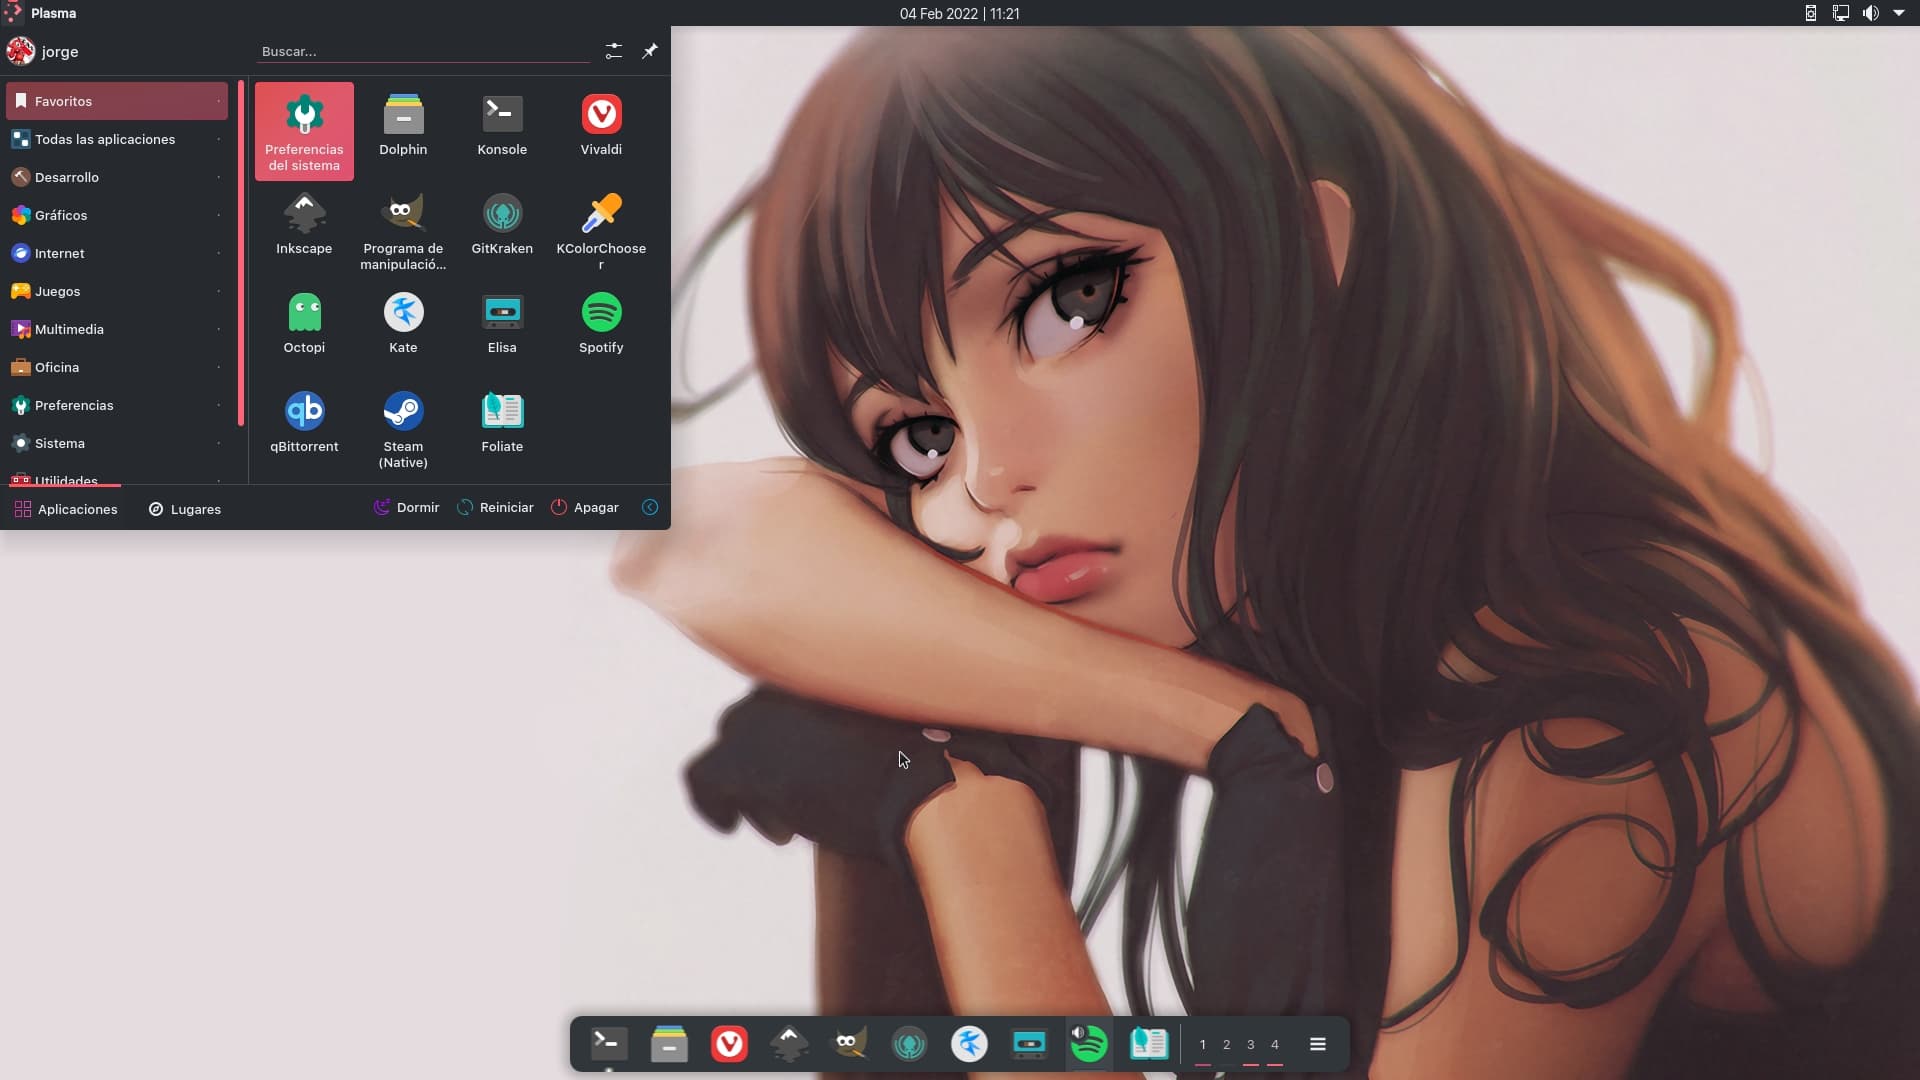Viewport: 1920px width, 1080px height.
Task: Click Spotify icon in the dock
Action: pos(1089,1044)
